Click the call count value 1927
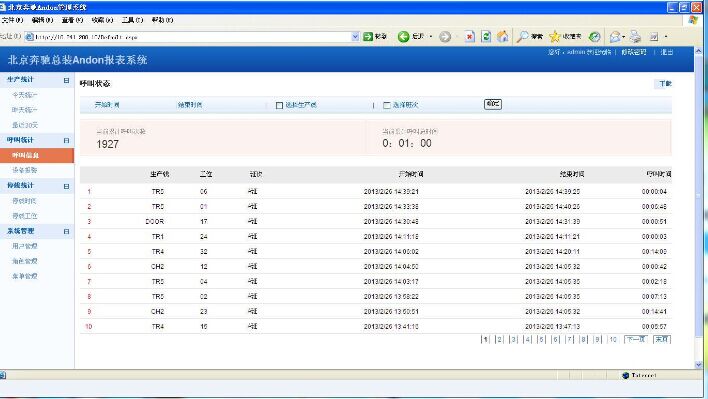This screenshot has width=708, height=399. pyautogui.click(x=107, y=144)
